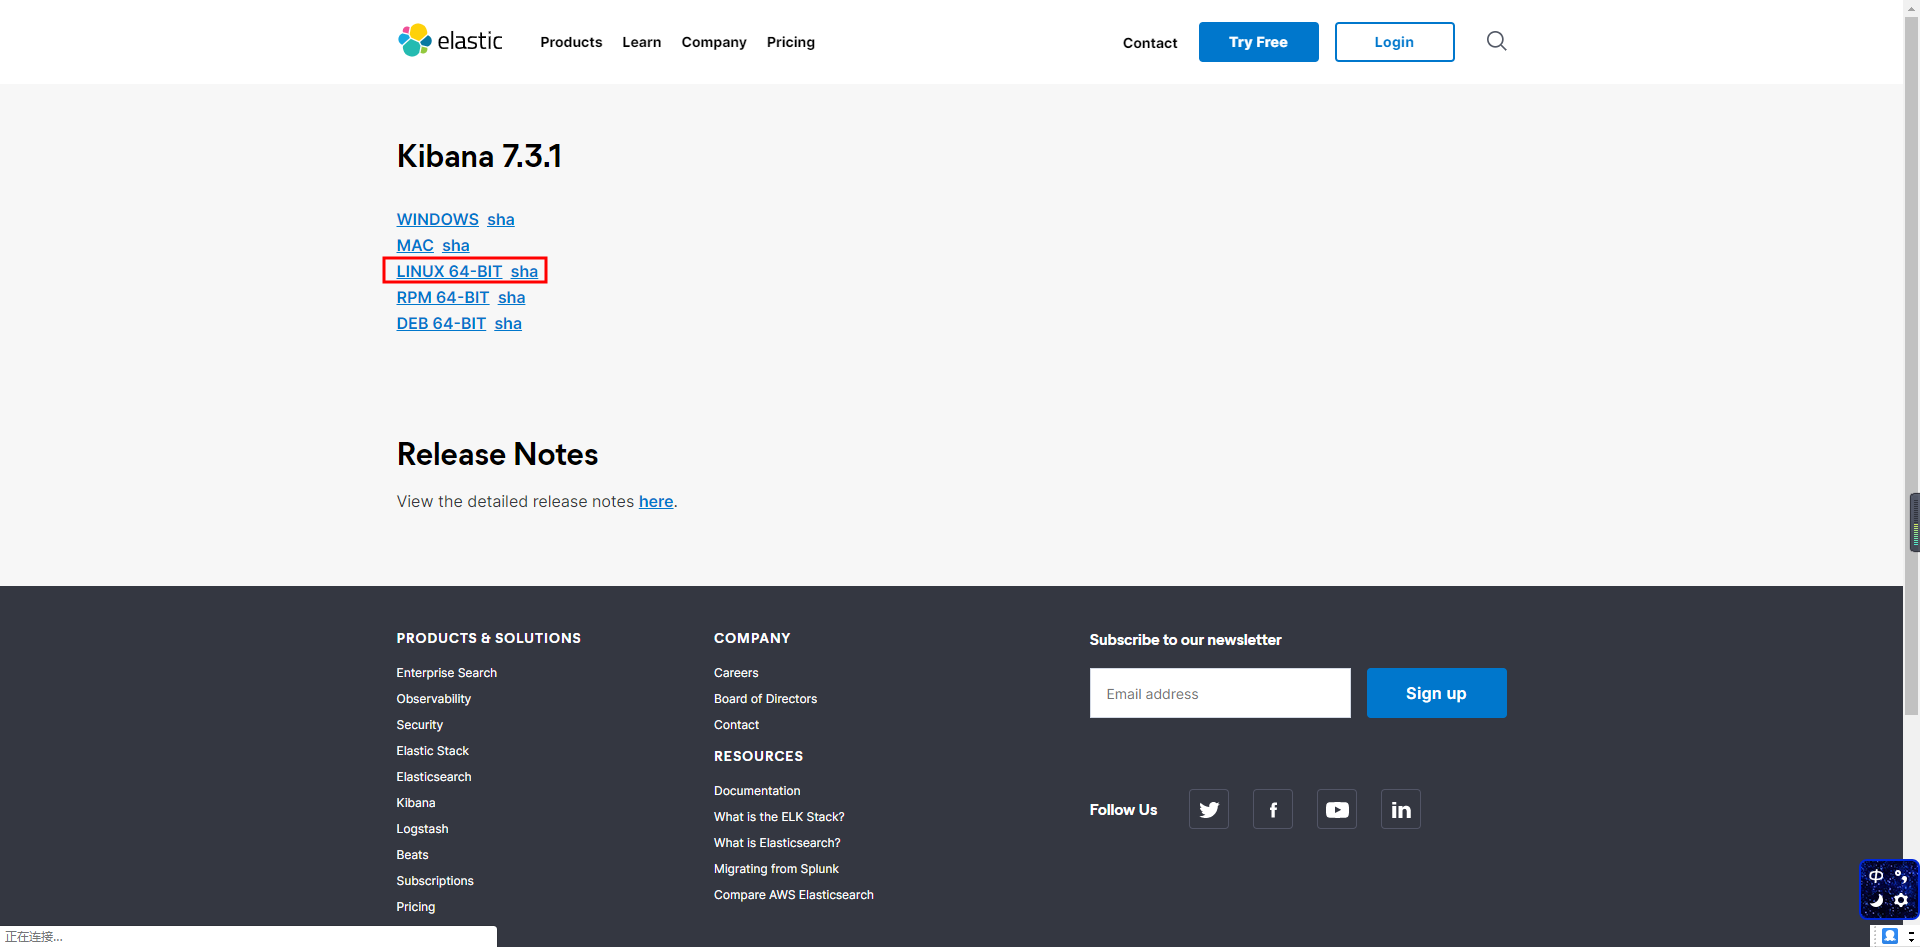1920x947 pixels.
Task: Open Elasticsearch footer link
Action: 433,777
